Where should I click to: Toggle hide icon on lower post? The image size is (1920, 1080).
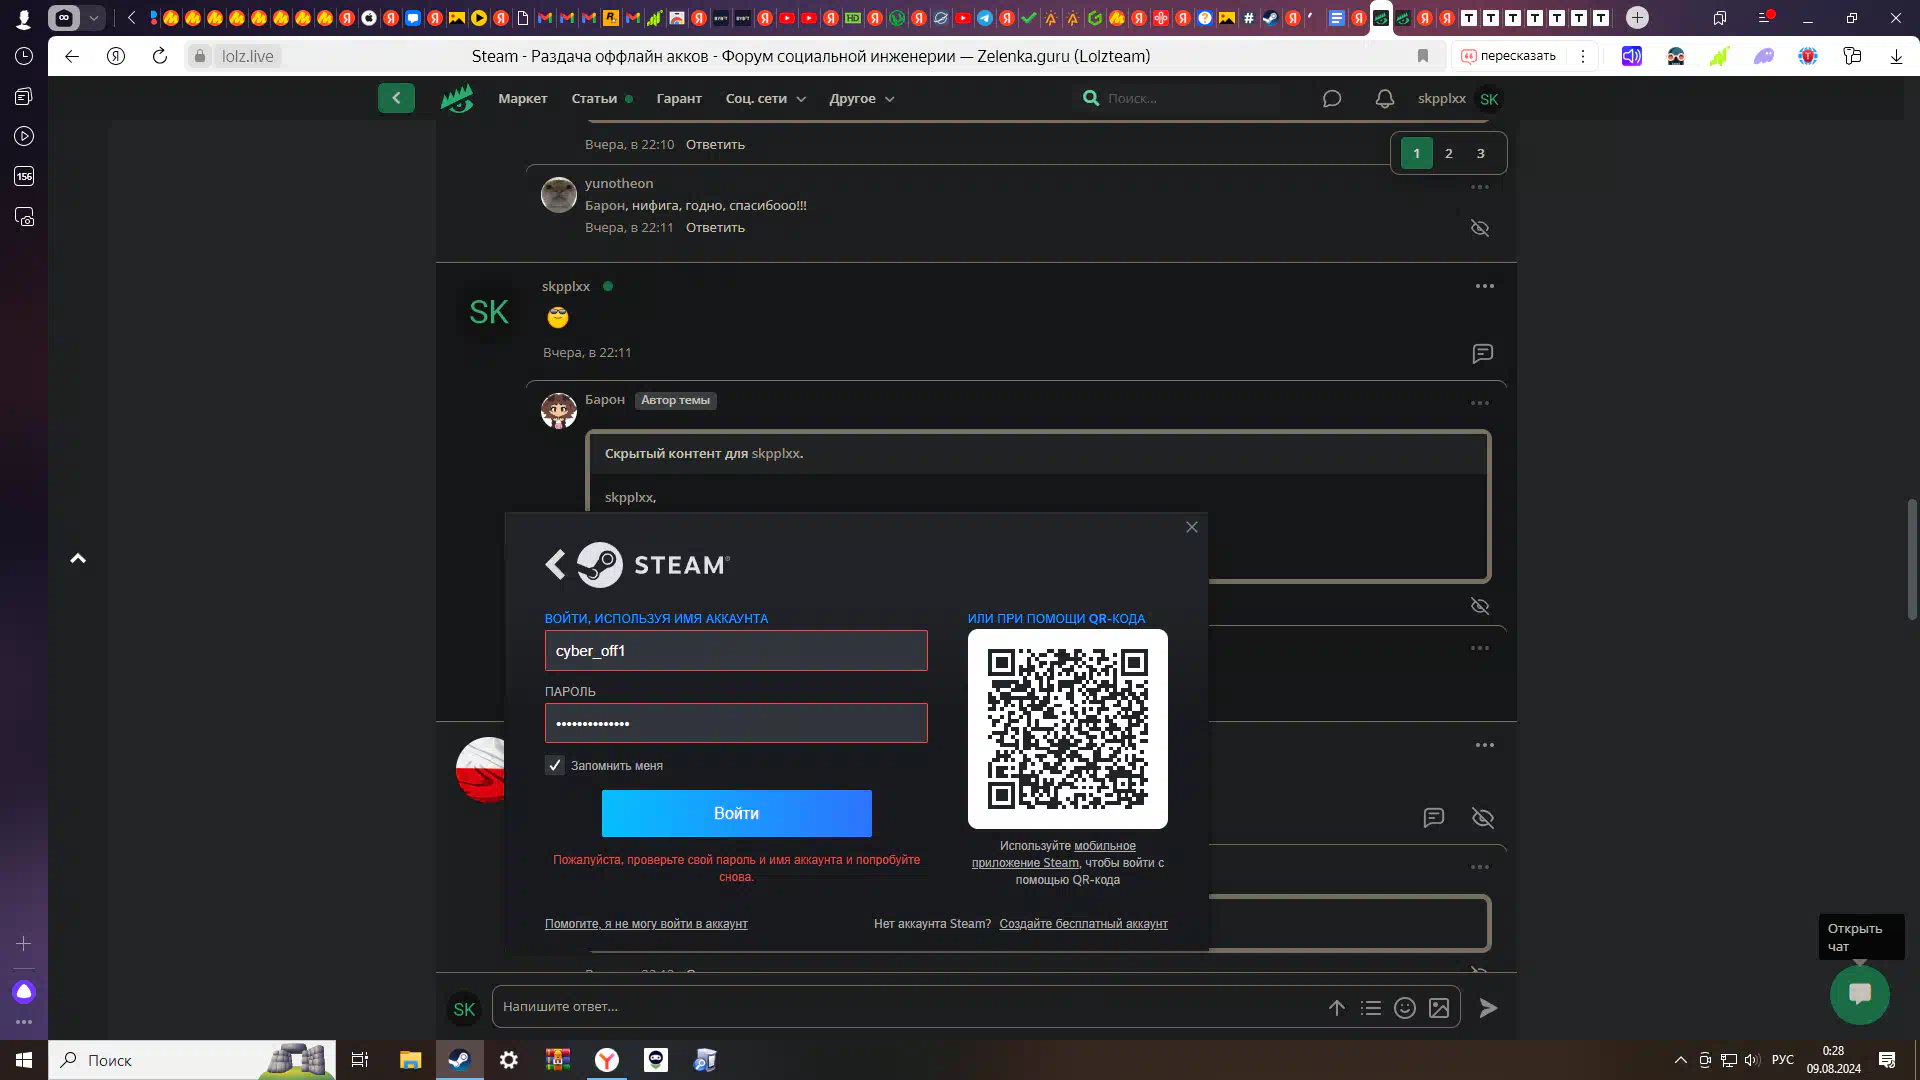(1483, 818)
